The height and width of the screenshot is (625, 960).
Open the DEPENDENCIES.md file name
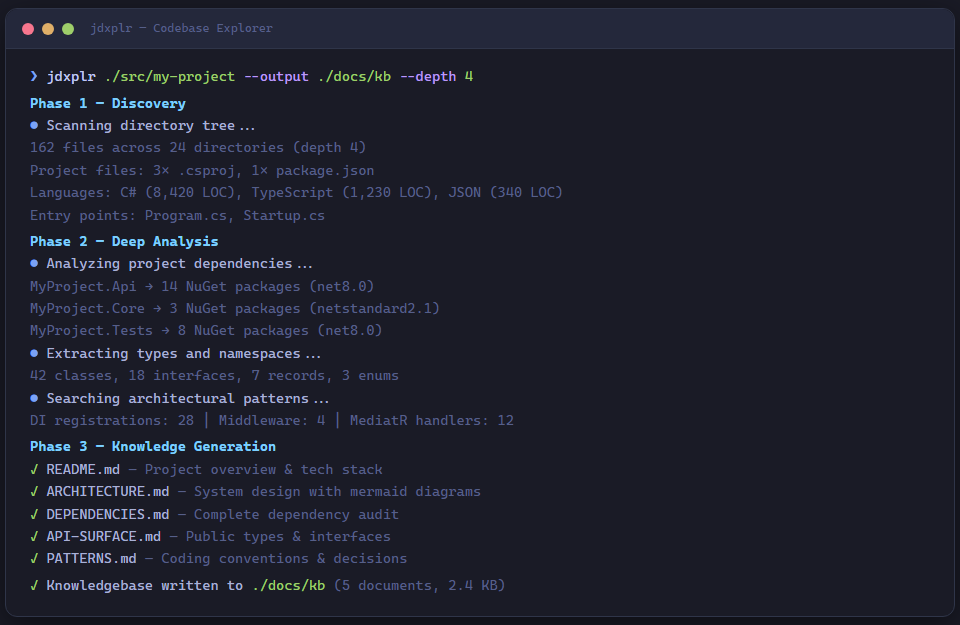(108, 515)
